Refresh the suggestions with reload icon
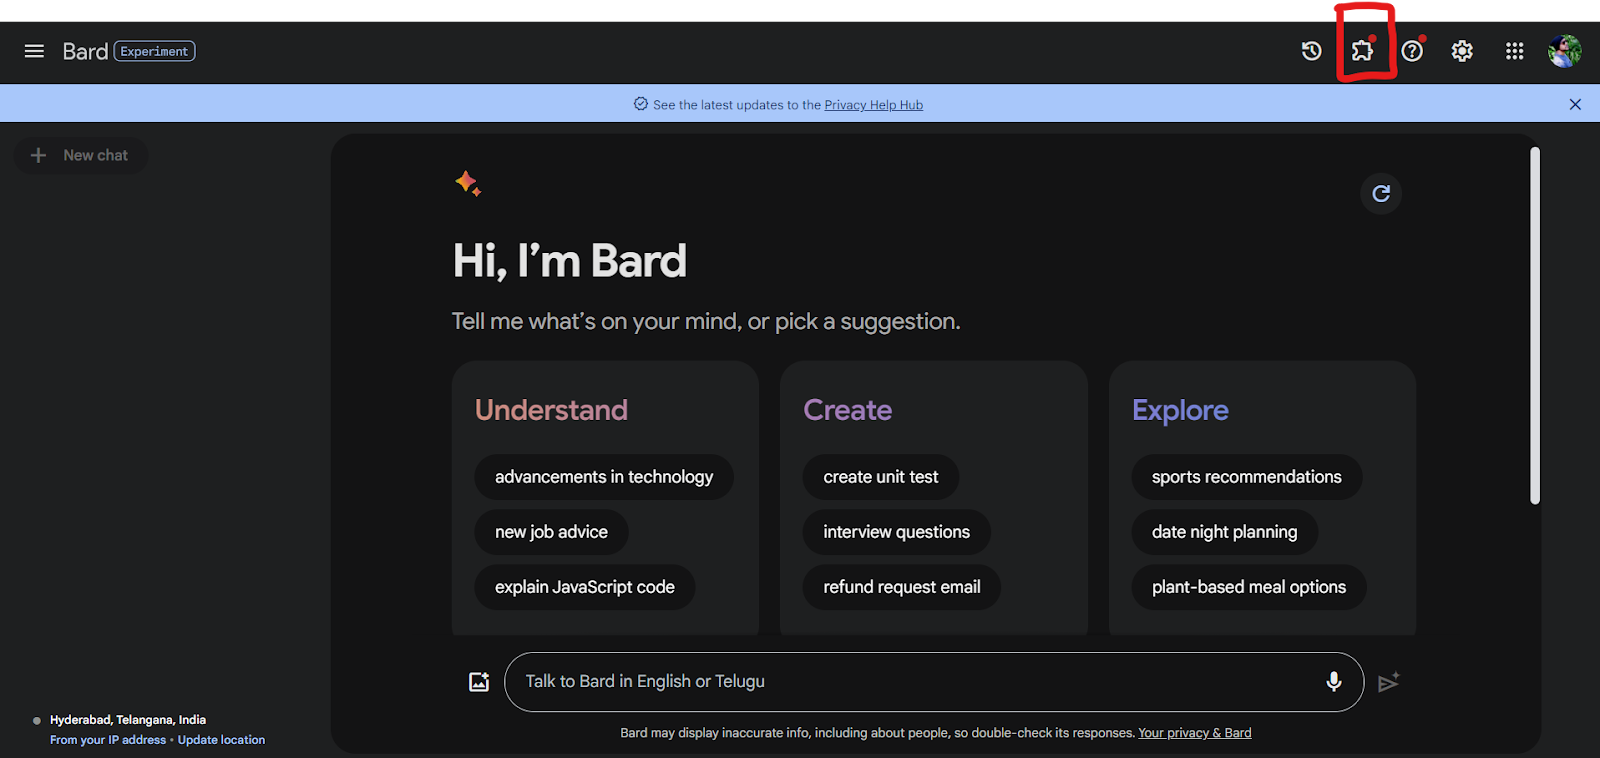The height and width of the screenshot is (758, 1600). tap(1381, 193)
